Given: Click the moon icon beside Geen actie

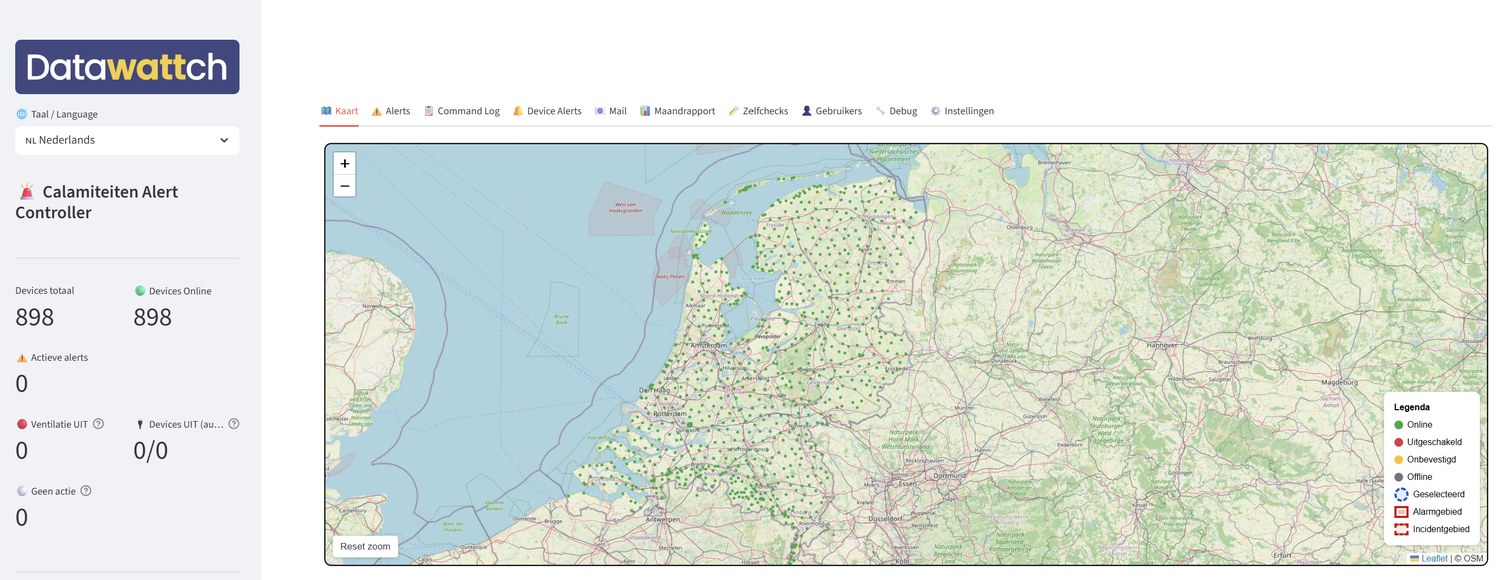Looking at the screenshot, I should click(22, 491).
